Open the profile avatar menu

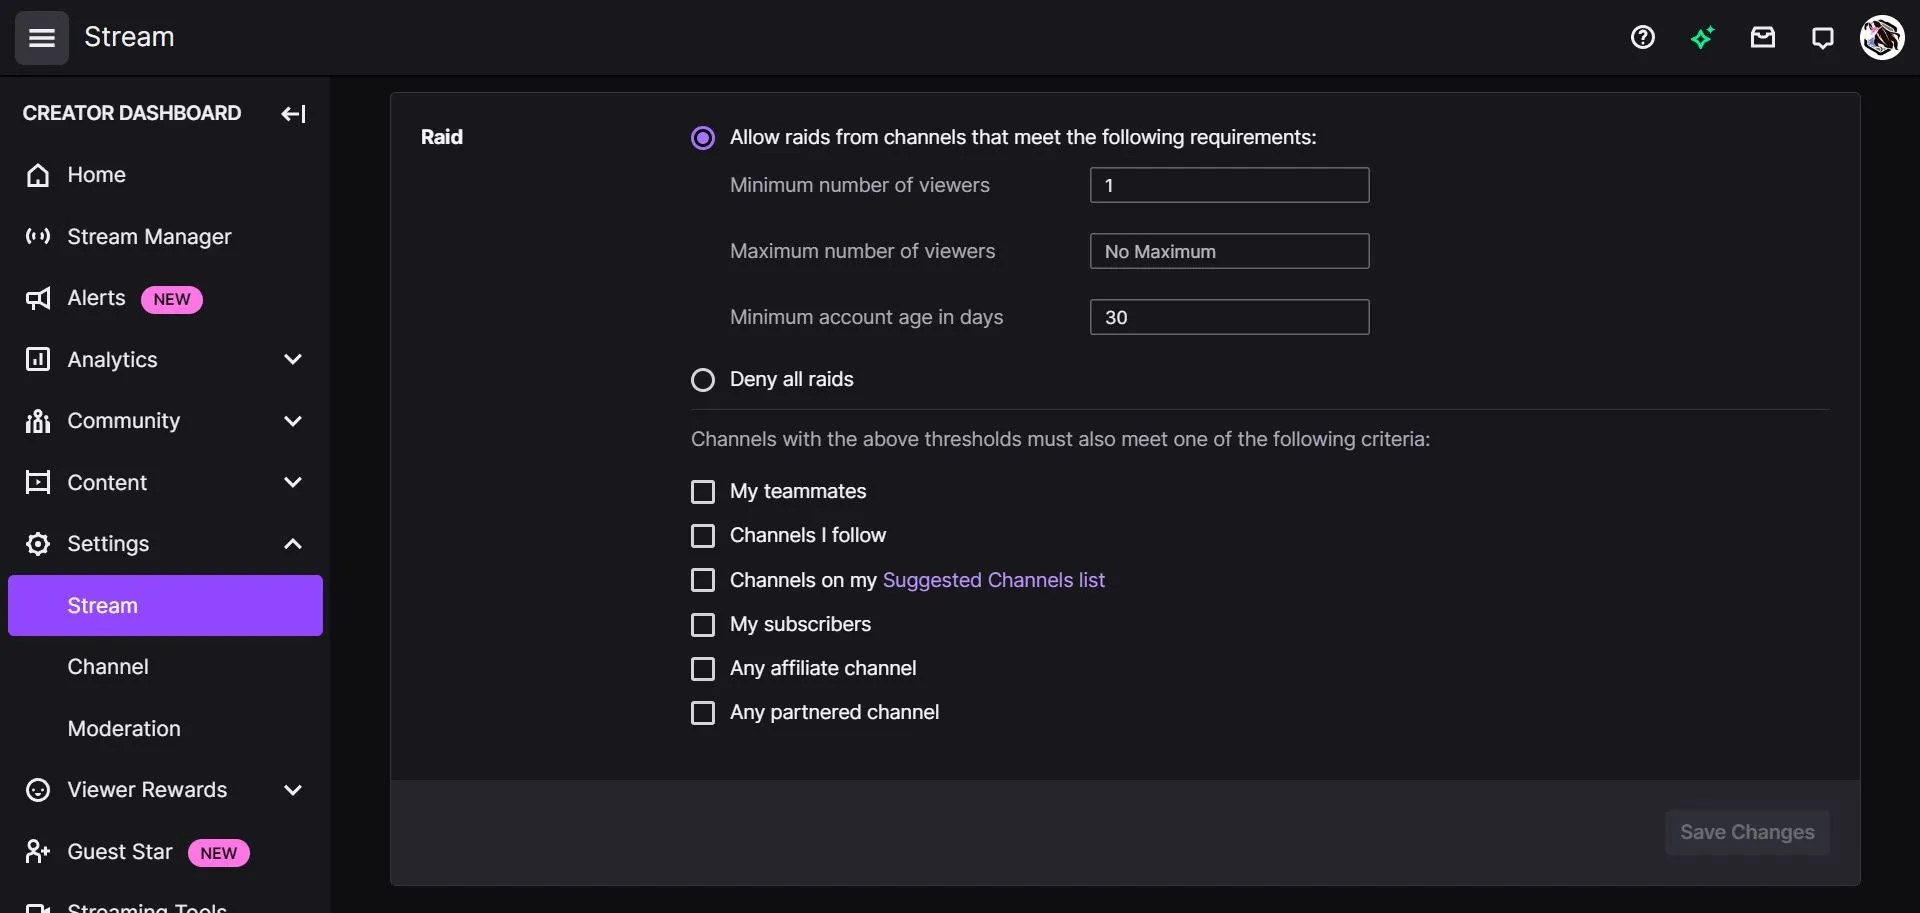tap(1882, 37)
